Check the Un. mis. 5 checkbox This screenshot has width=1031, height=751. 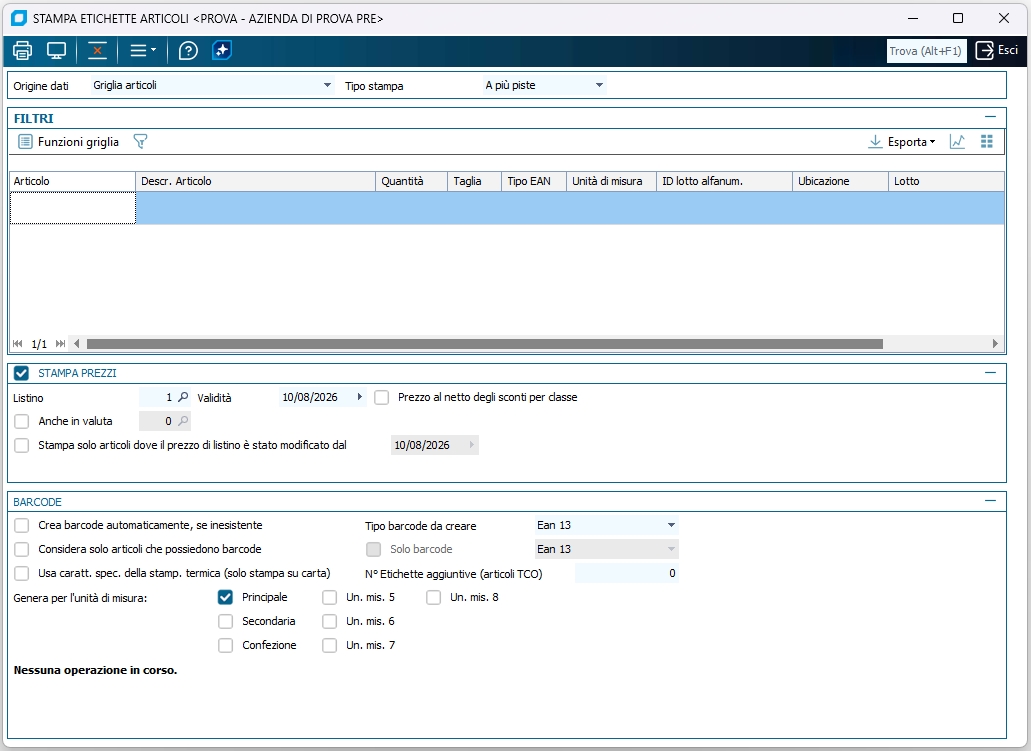pos(329,598)
